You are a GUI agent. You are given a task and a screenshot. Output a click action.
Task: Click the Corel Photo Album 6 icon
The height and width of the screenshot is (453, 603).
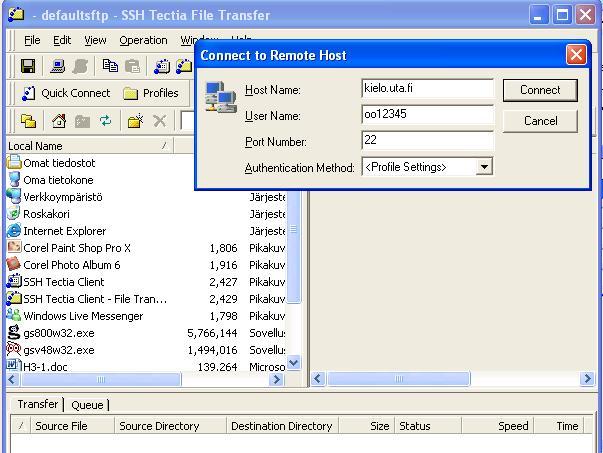coord(14,264)
